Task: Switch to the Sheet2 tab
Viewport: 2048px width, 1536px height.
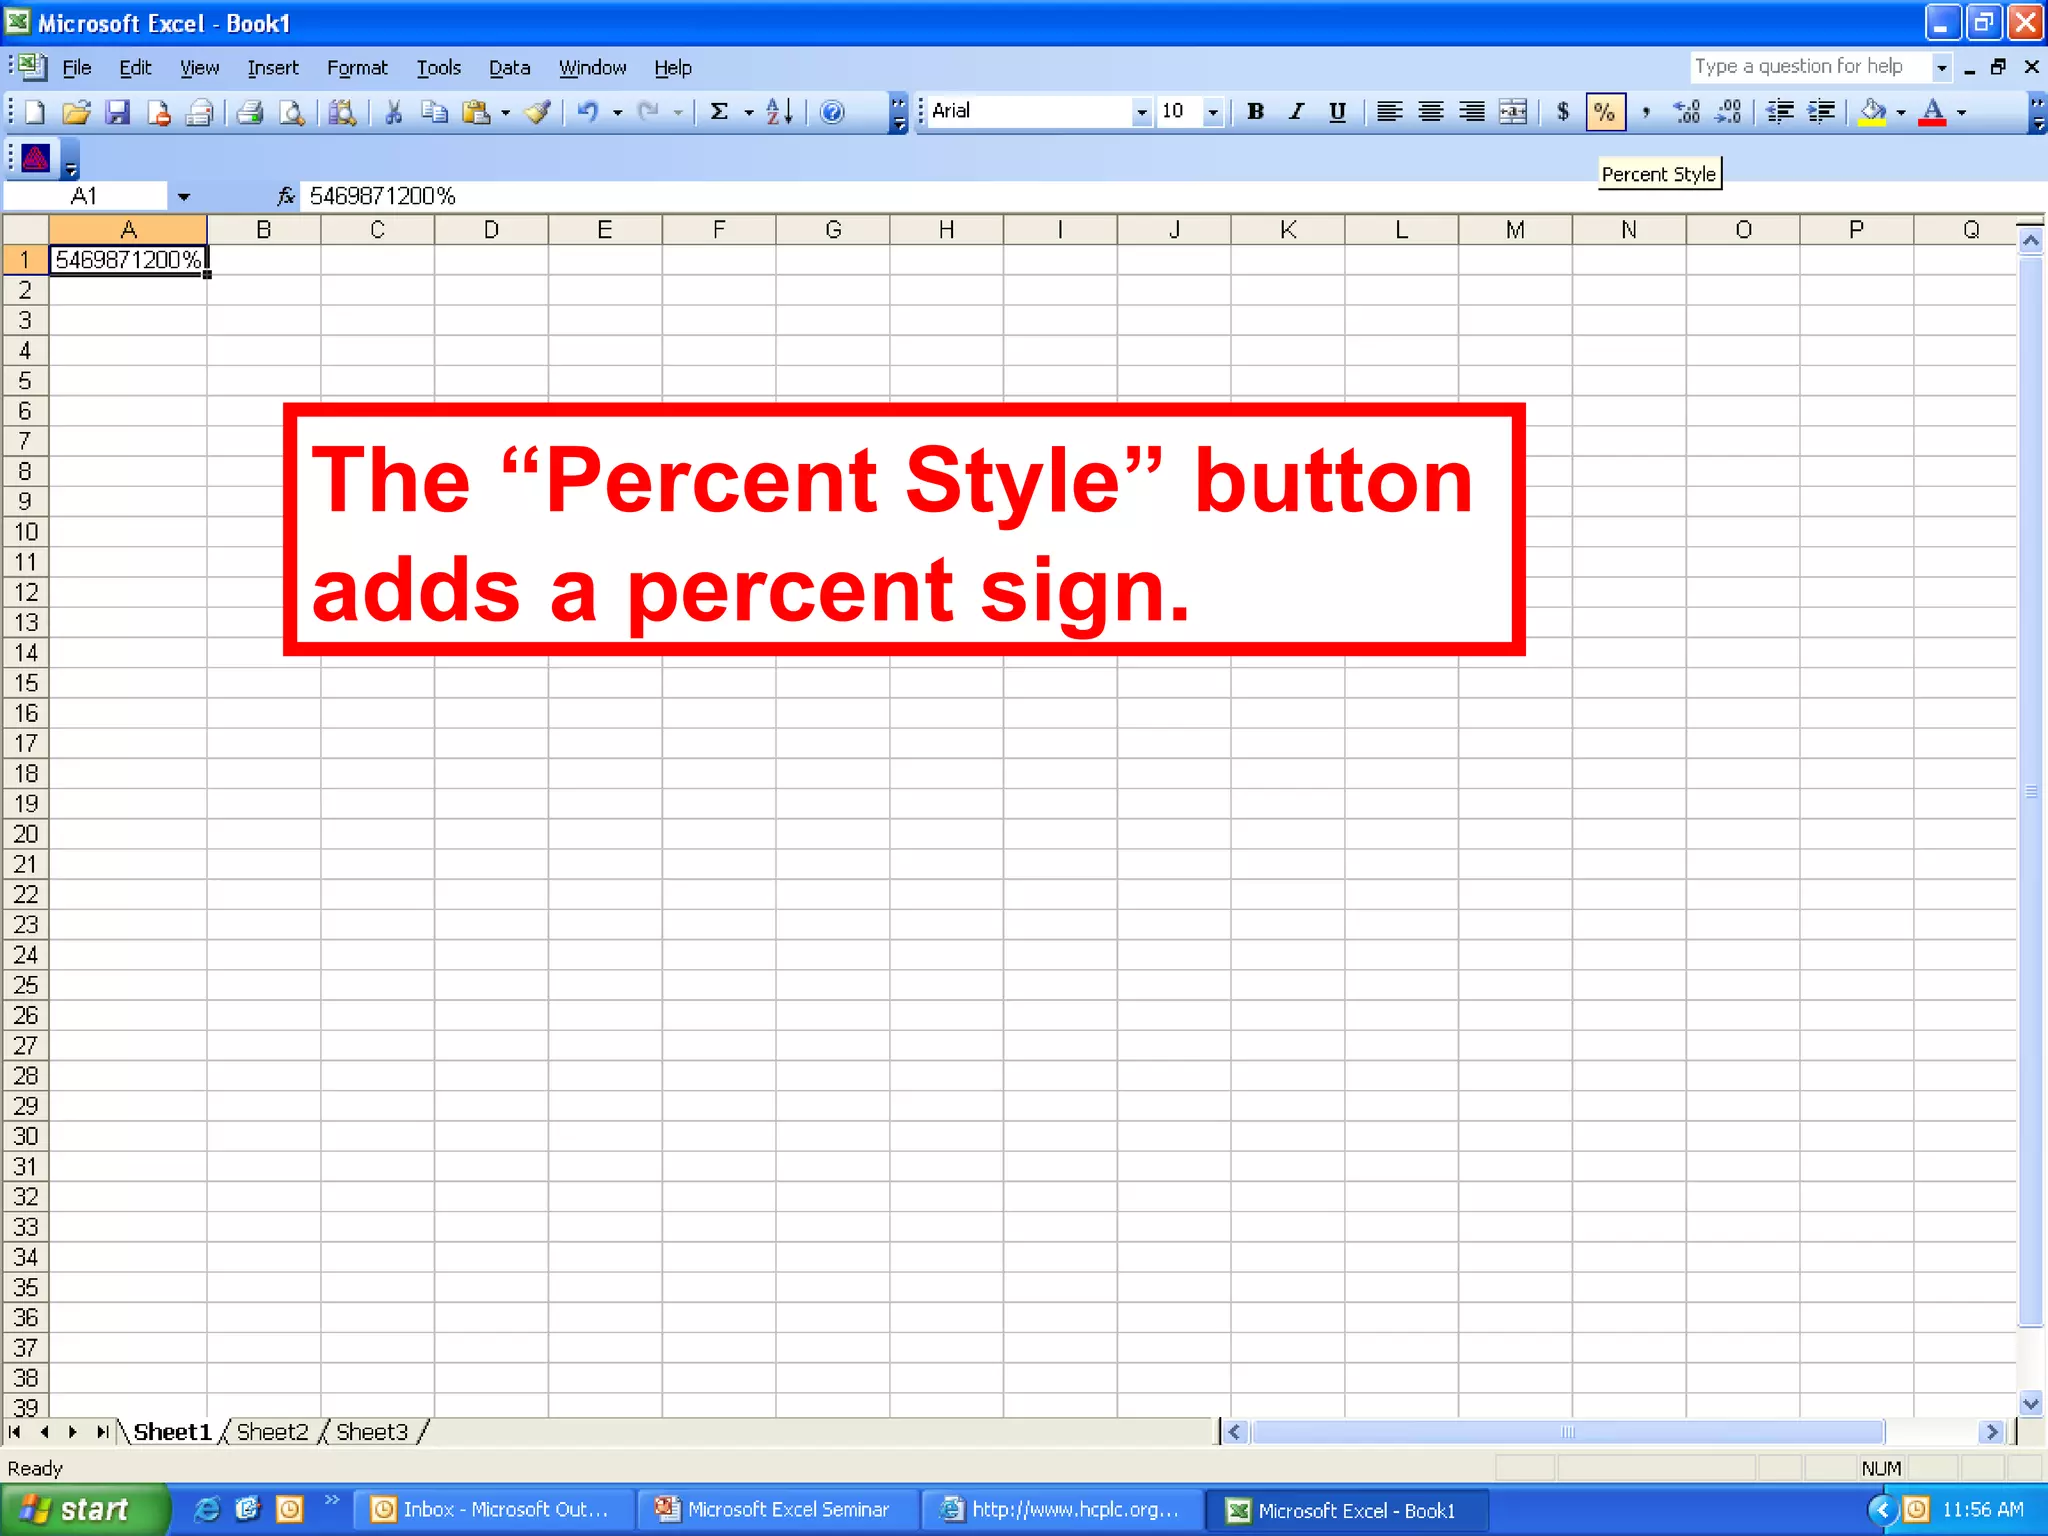Action: coord(272,1432)
